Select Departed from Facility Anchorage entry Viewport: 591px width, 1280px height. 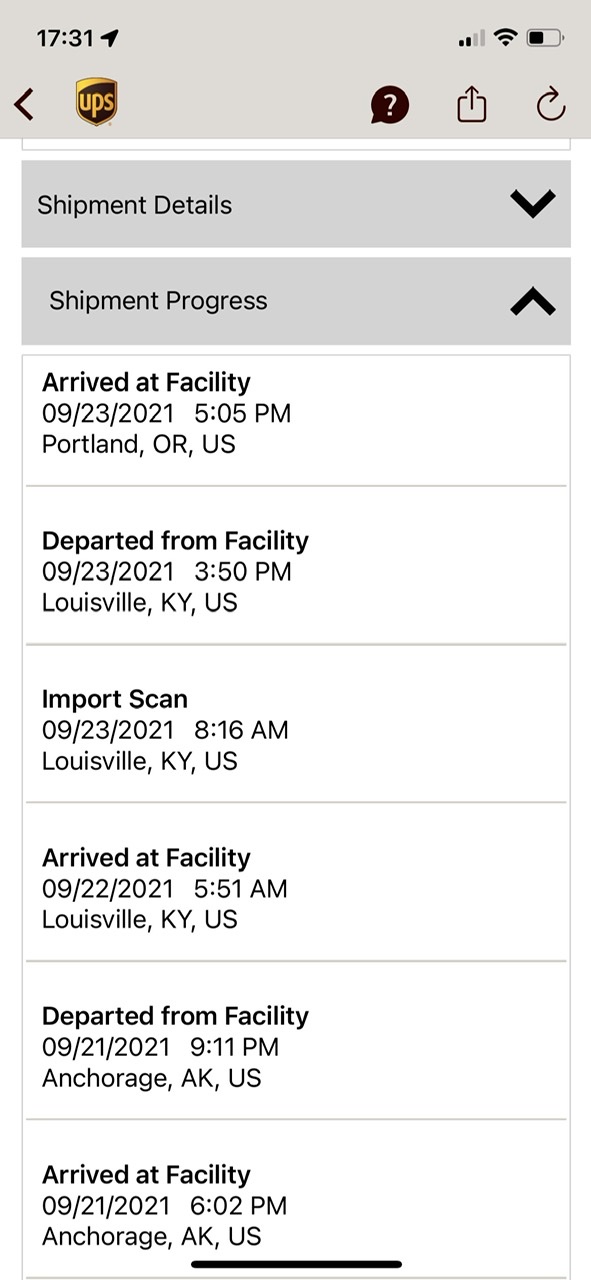tap(296, 1047)
